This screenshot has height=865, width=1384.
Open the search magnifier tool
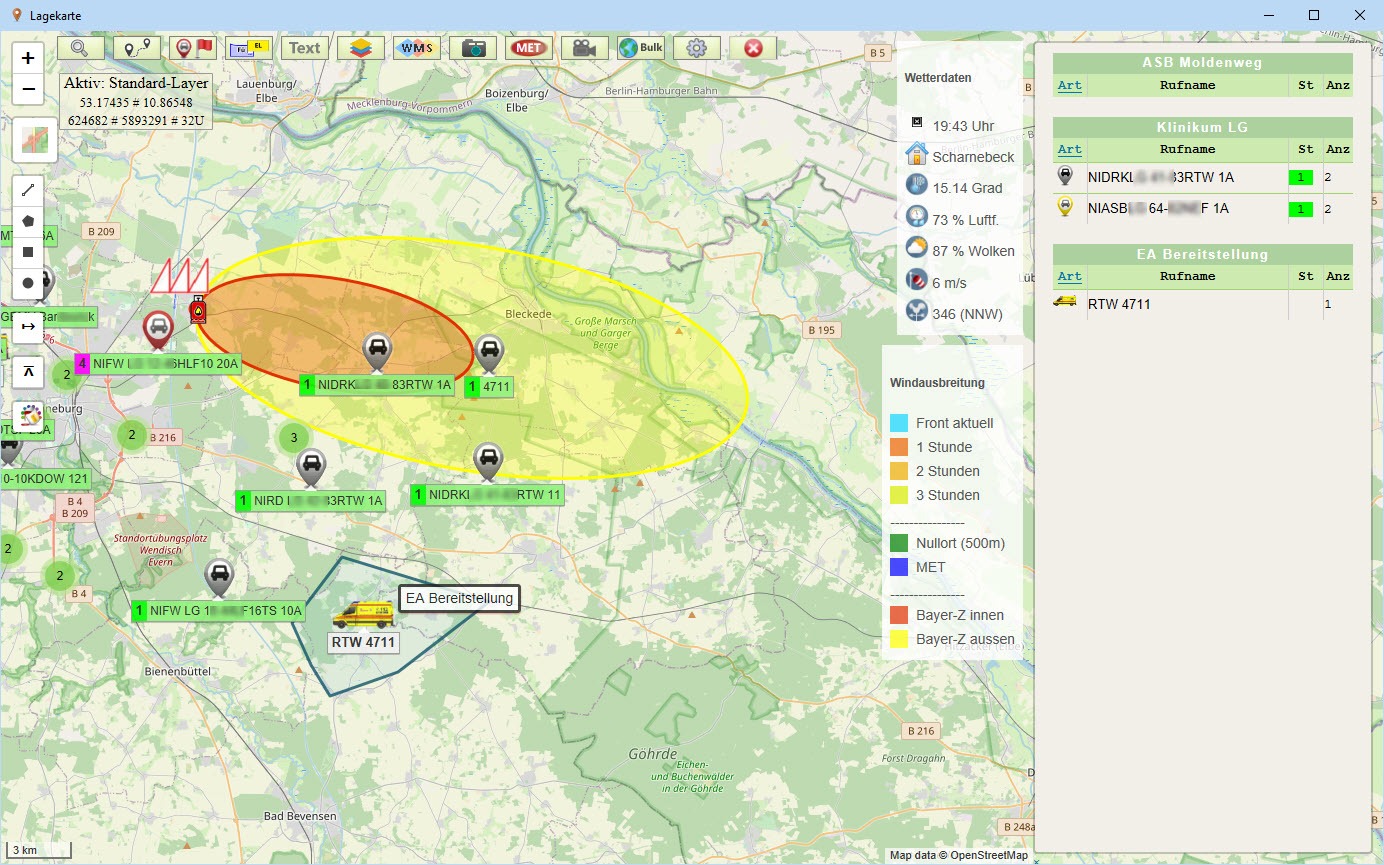pos(80,48)
